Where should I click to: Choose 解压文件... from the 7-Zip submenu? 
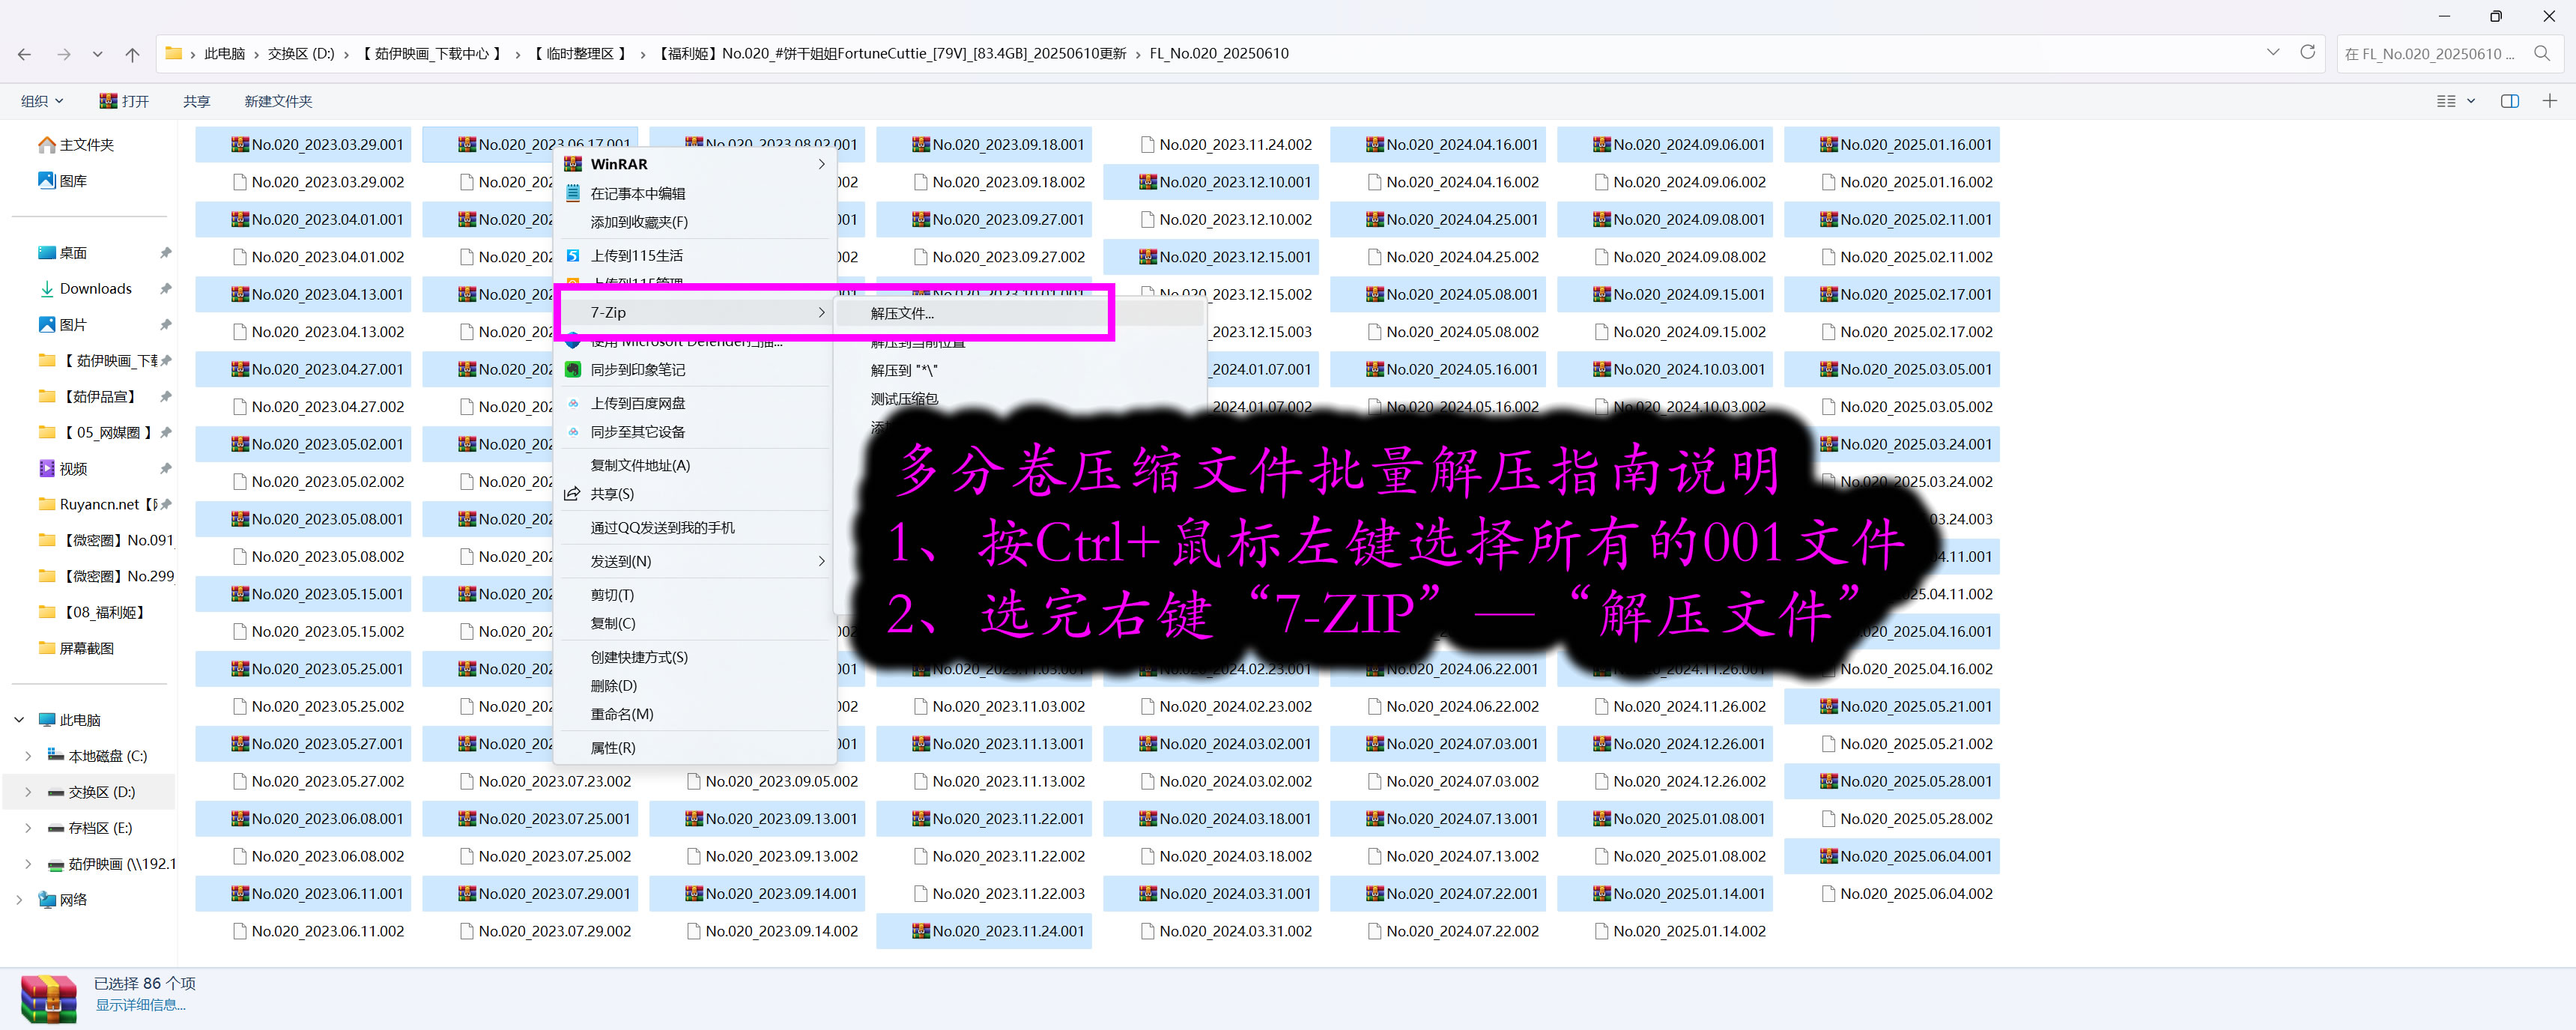tap(901, 313)
